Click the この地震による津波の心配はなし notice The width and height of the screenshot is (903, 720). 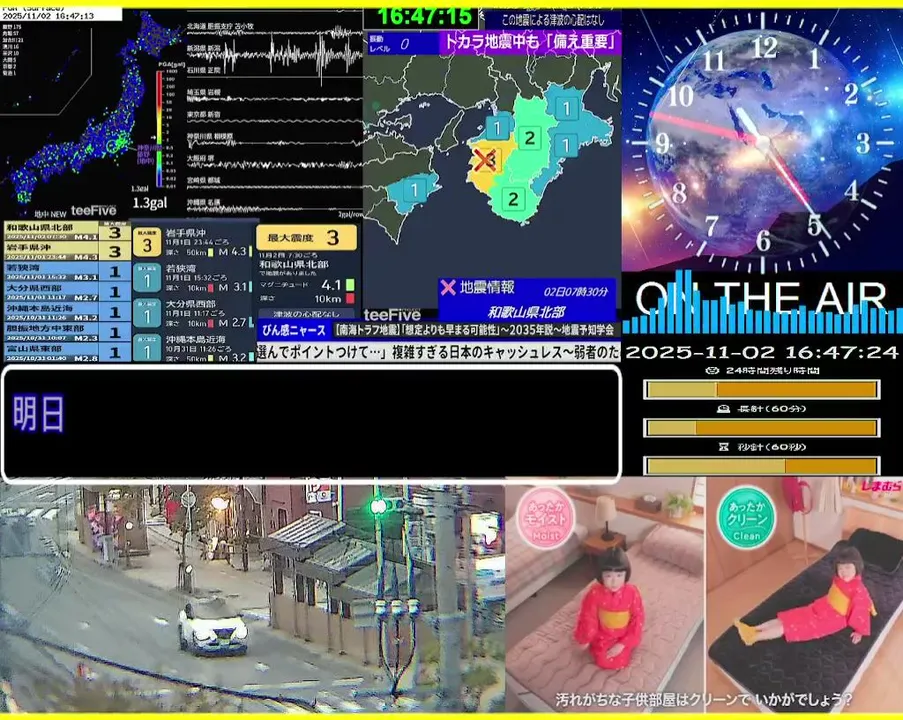pyautogui.click(x=553, y=20)
